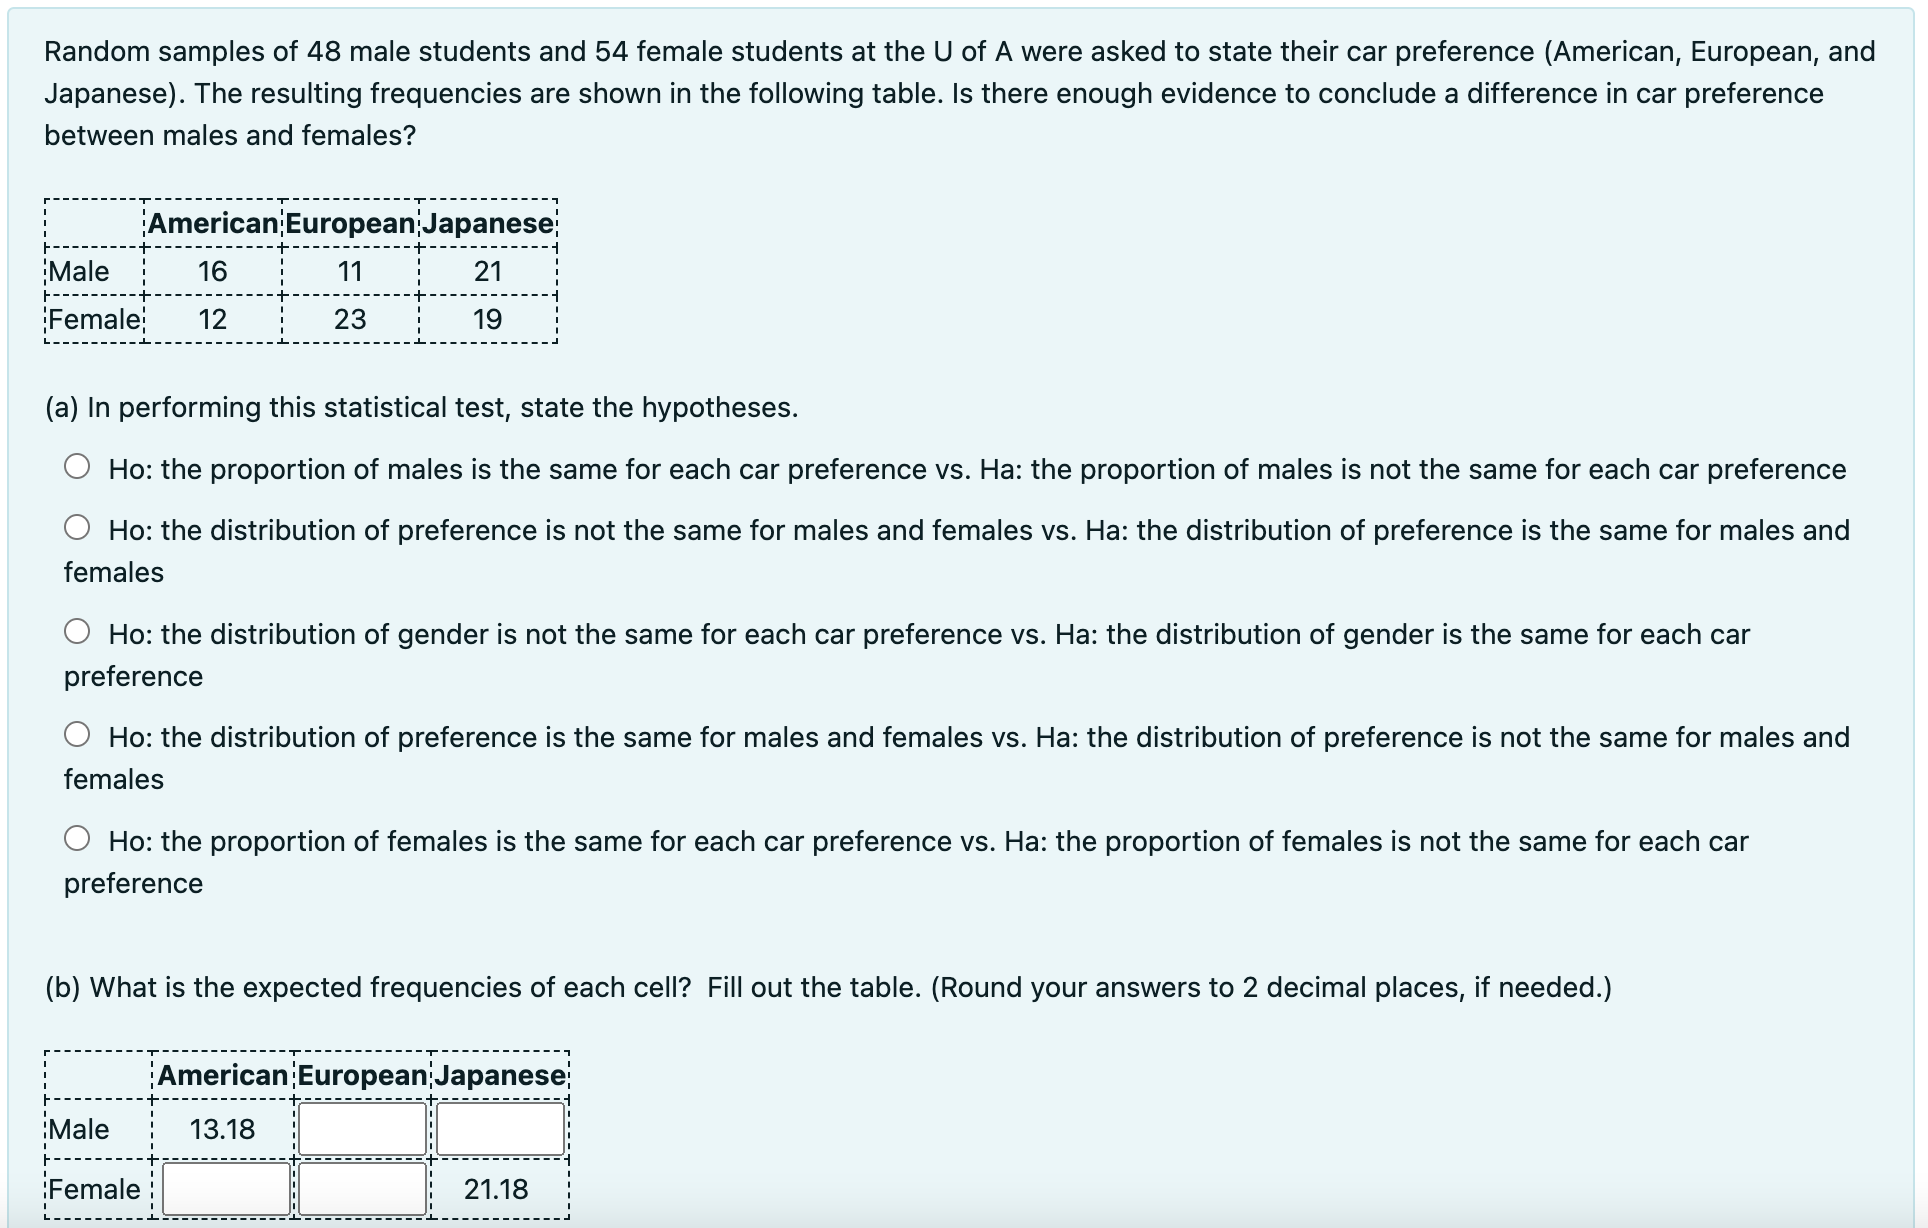Click the observed value 23 in Female row
The height and width of the screenshot is (1228, 1928).
(x=349, y=319)
